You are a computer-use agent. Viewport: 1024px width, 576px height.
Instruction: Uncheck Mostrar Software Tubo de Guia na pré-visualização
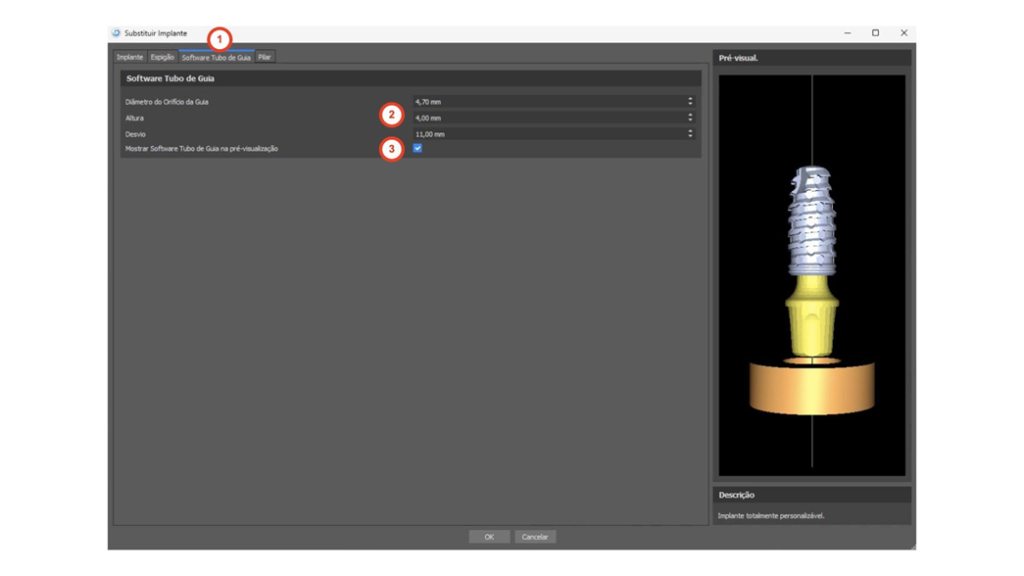click(x=417, y=148)
